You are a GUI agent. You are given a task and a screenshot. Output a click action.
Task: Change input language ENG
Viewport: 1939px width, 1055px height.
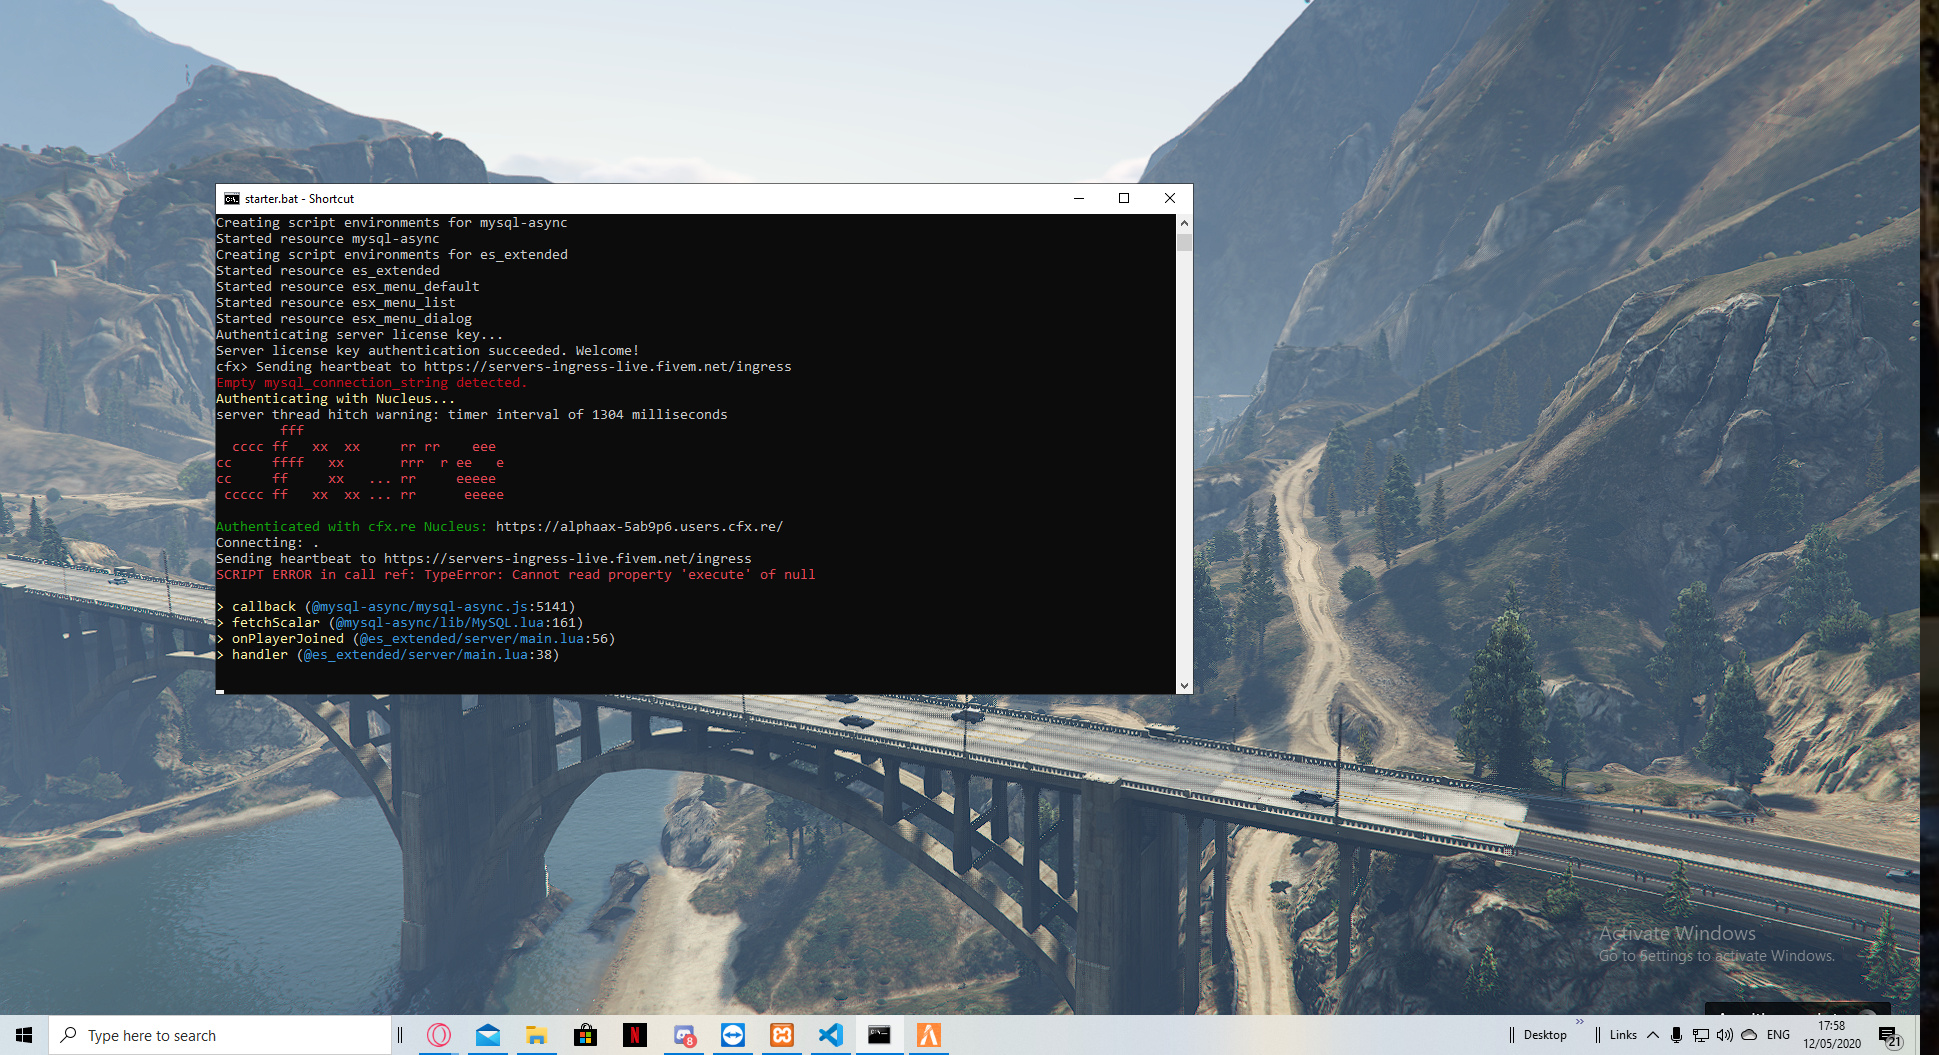[x=1778, y=1035]
